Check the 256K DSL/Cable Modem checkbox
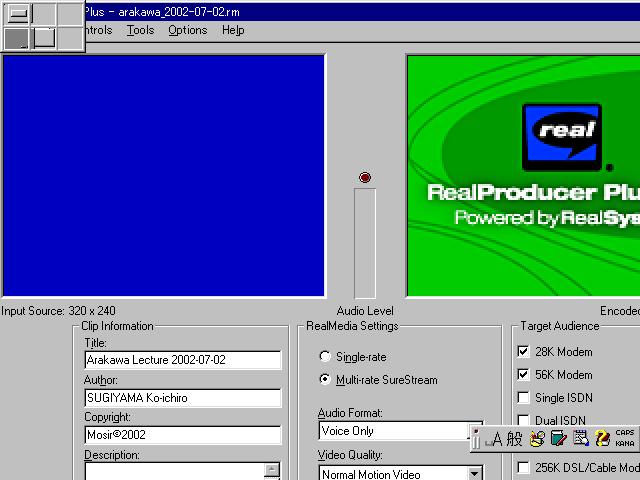Image resolution: width=640 pixels, height=480 pixels. pos(523,467)
